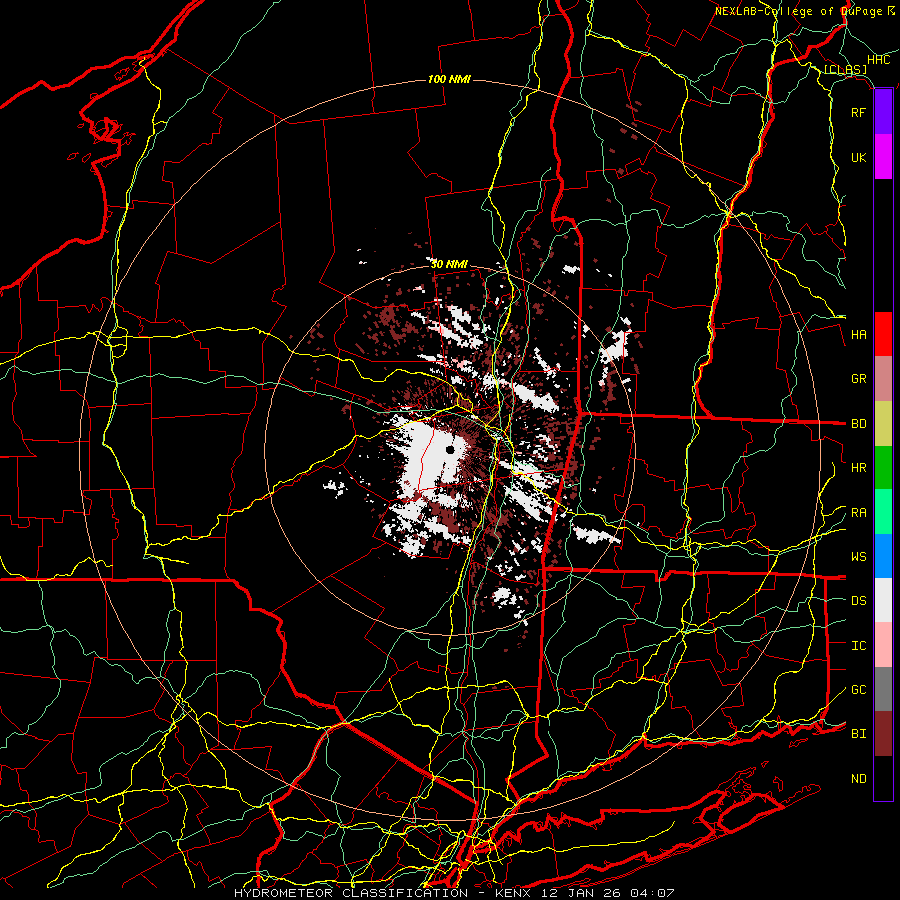This screenshot has width=900, height=900.
Task: Click the 100 NMI range ring label
Action: [x=449, y=79]
